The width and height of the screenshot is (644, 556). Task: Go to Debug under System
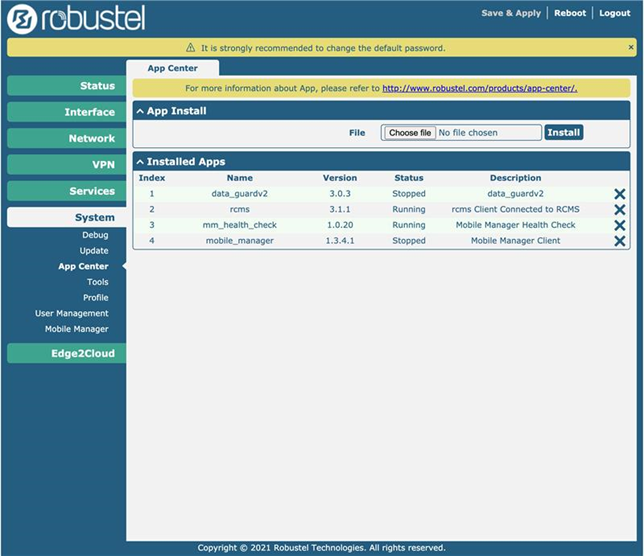point(95,235)
